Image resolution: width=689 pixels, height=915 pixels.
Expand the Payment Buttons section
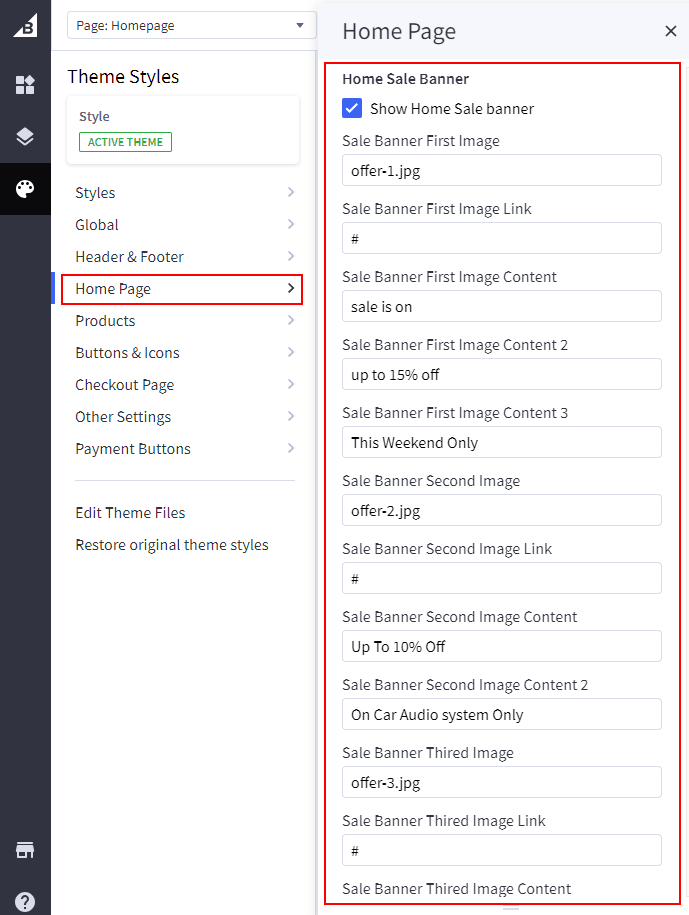(185, 449)
